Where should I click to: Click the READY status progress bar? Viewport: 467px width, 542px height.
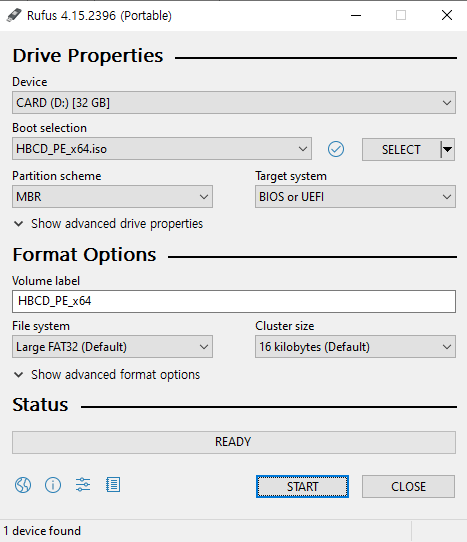coord(234,442)
